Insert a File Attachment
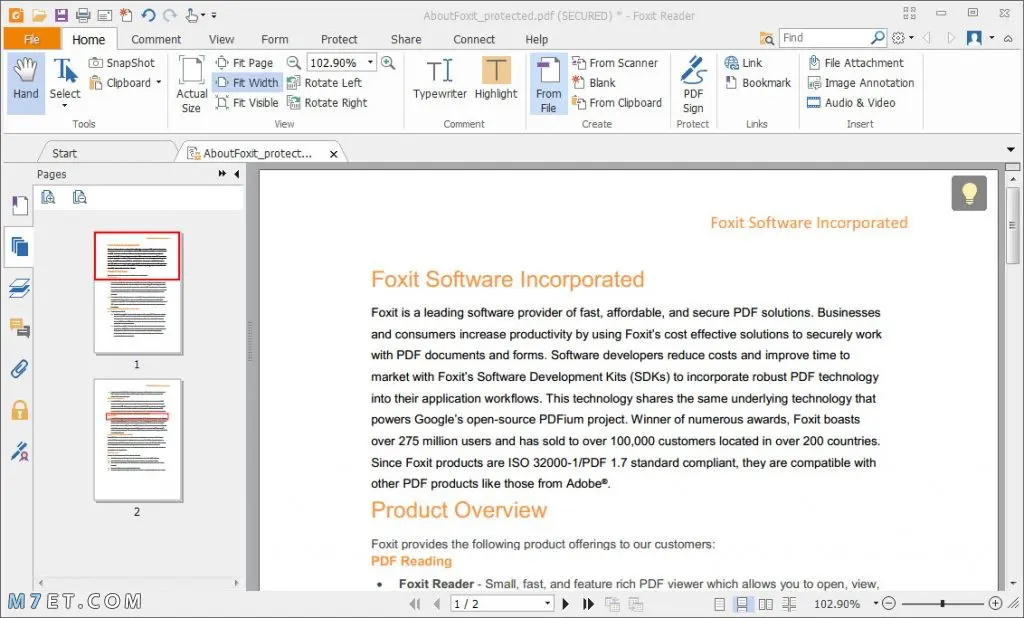The height and width of the screenshot is (618, 1024). (x=856, y=63)
